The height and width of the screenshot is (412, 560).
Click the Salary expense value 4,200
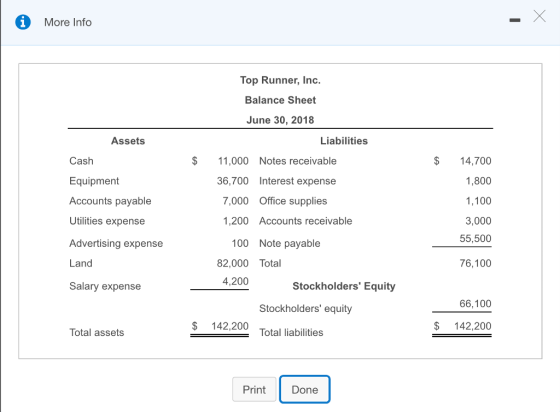[x=235, y=281]
